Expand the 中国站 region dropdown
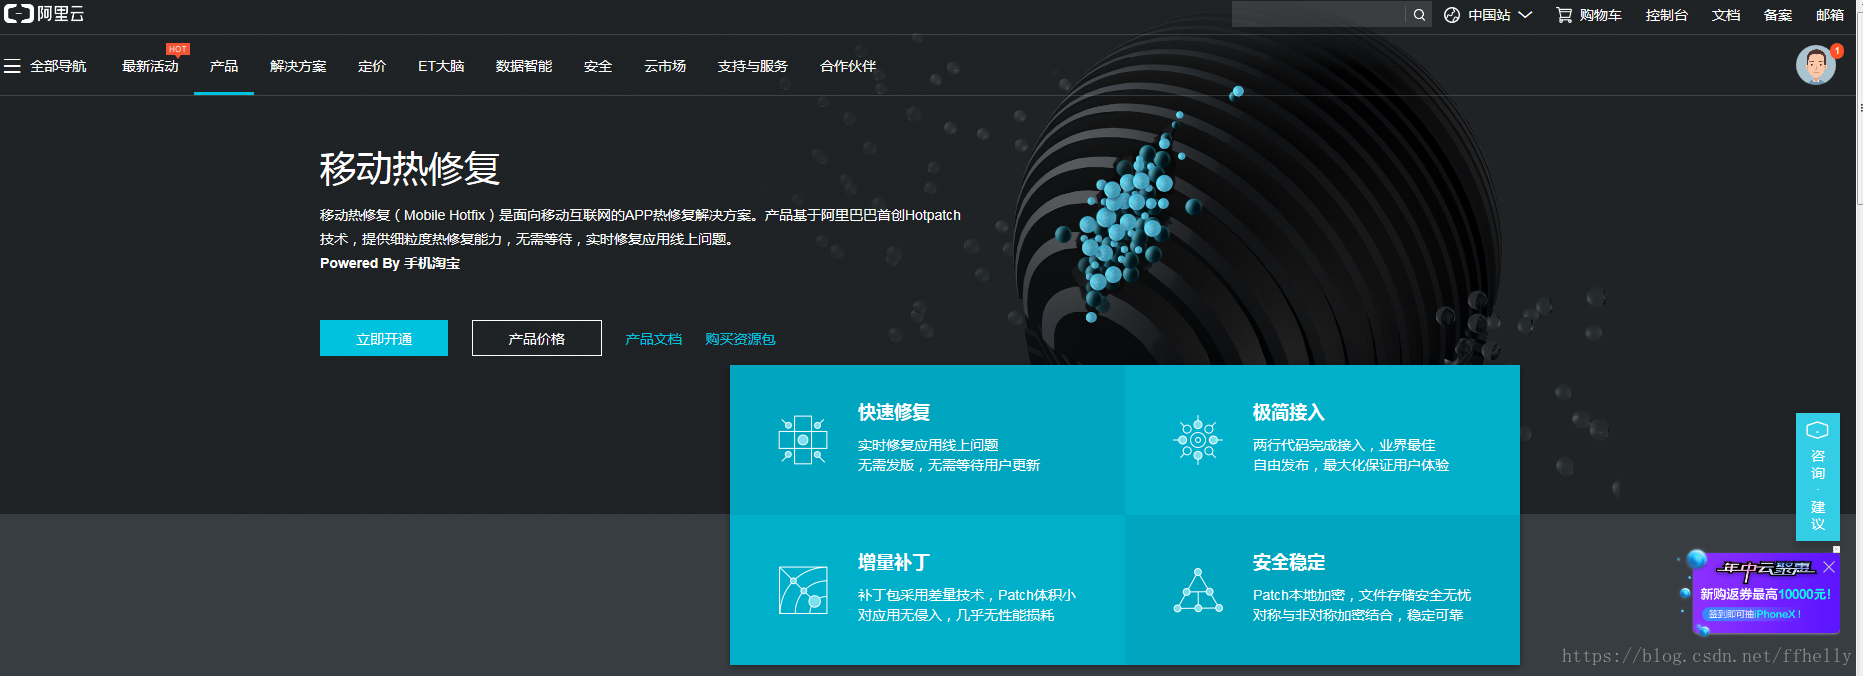The height and width of the screenshot is (676, 1863). (x=1525, y=15)
